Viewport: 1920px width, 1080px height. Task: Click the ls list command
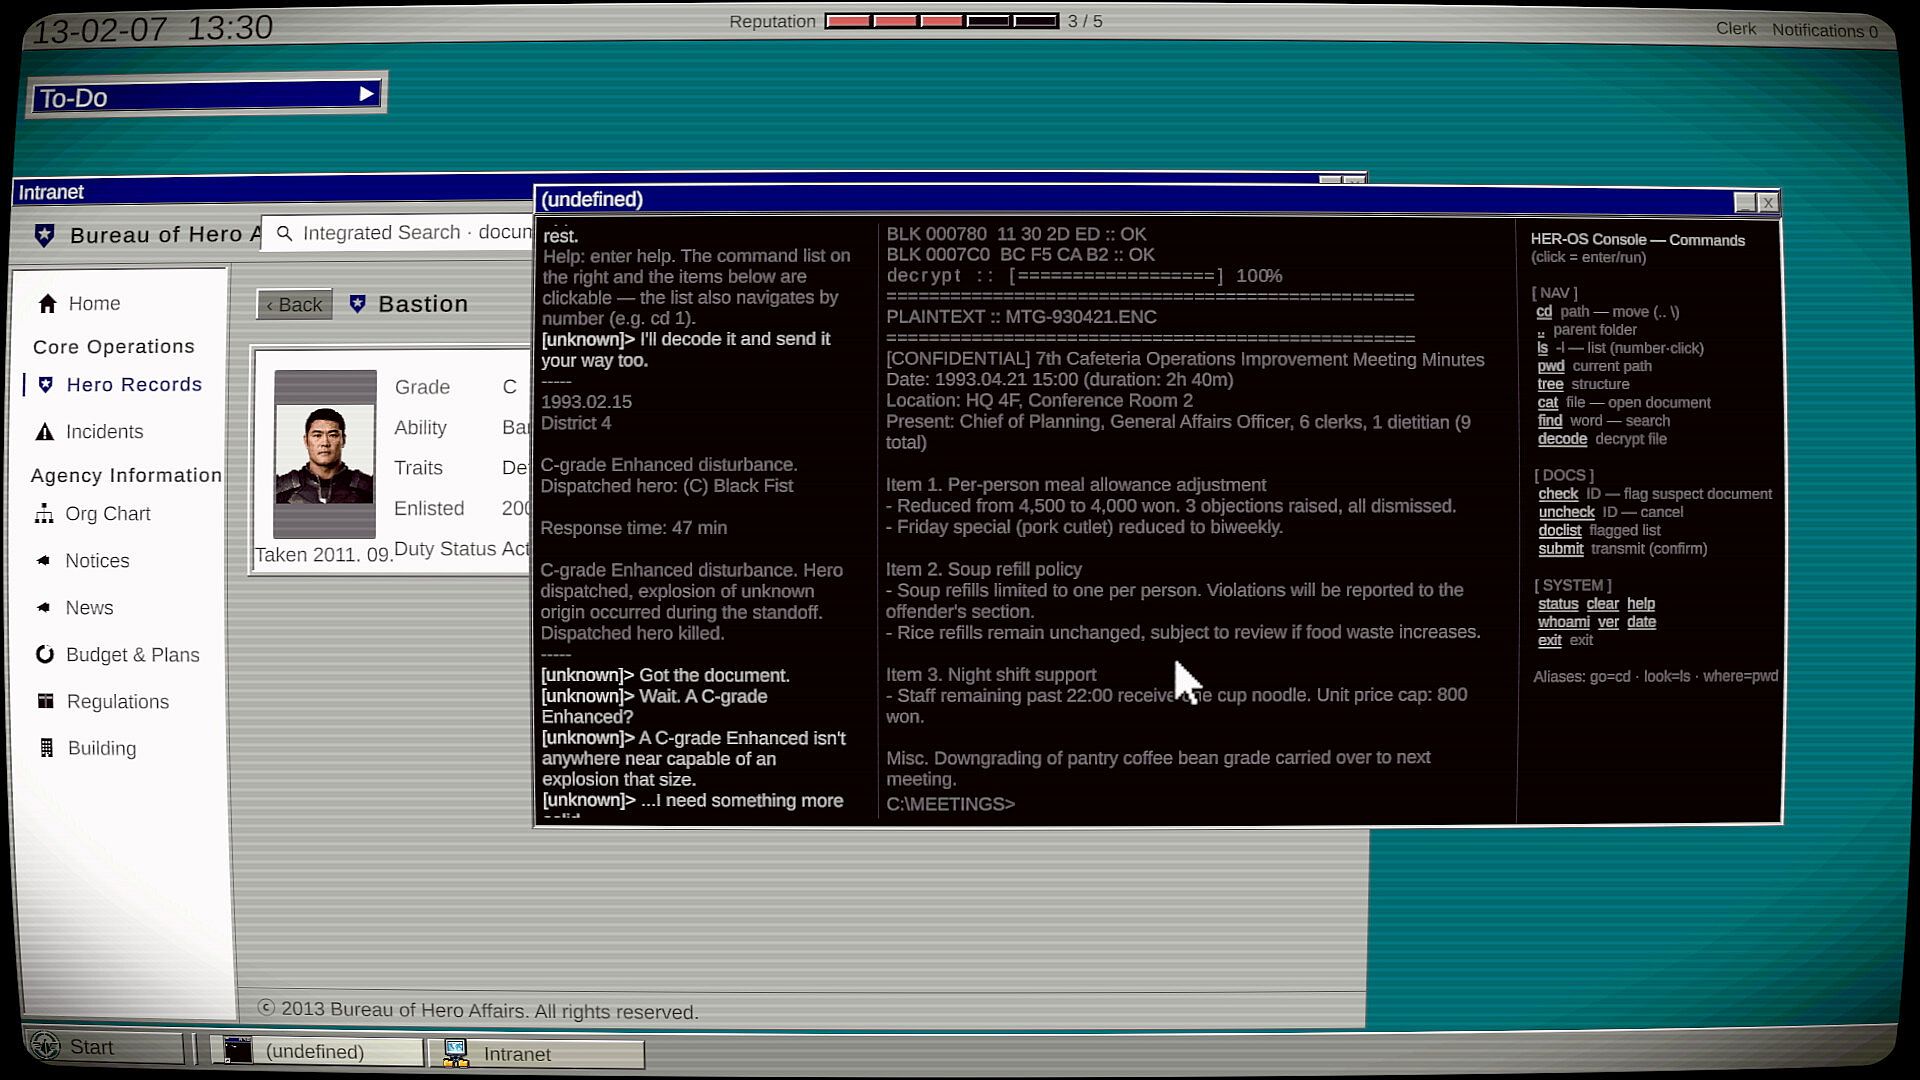click(1542, 348)
